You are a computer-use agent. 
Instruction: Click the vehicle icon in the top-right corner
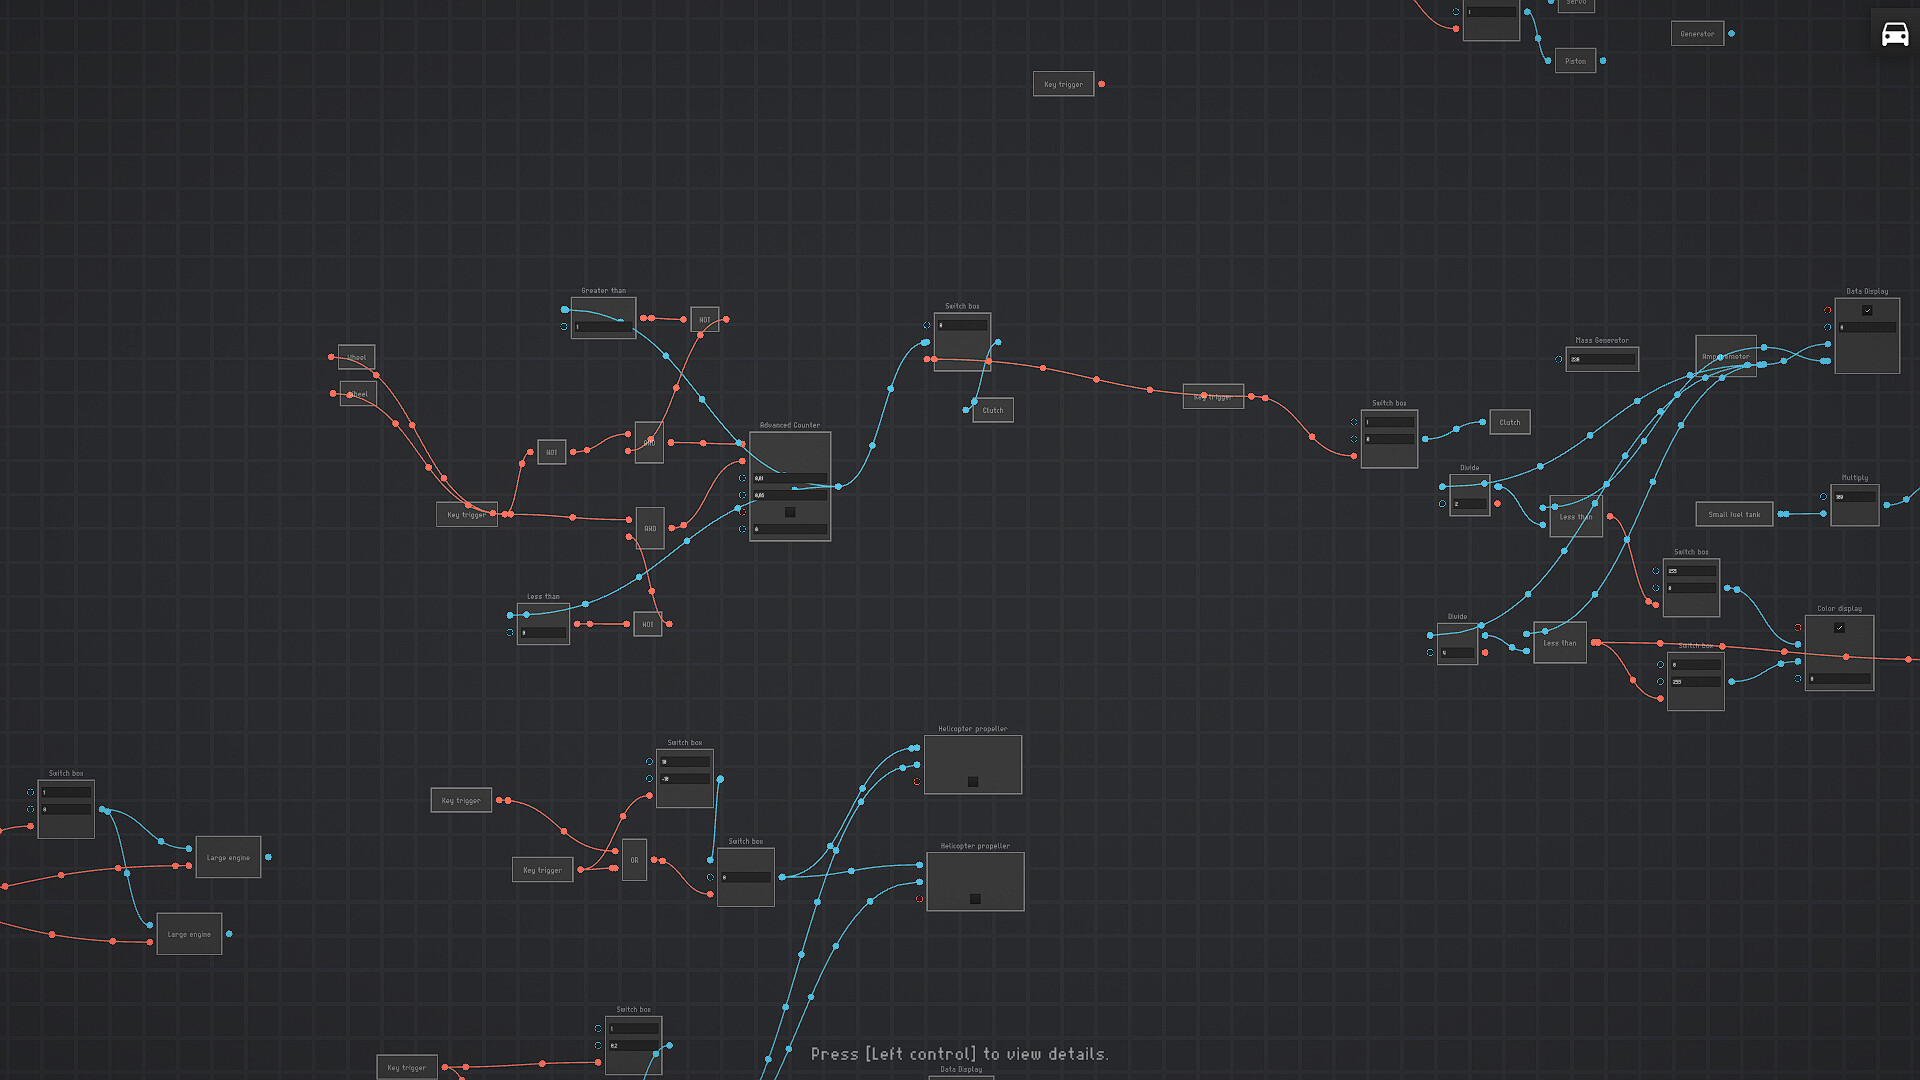point(1893,33)
